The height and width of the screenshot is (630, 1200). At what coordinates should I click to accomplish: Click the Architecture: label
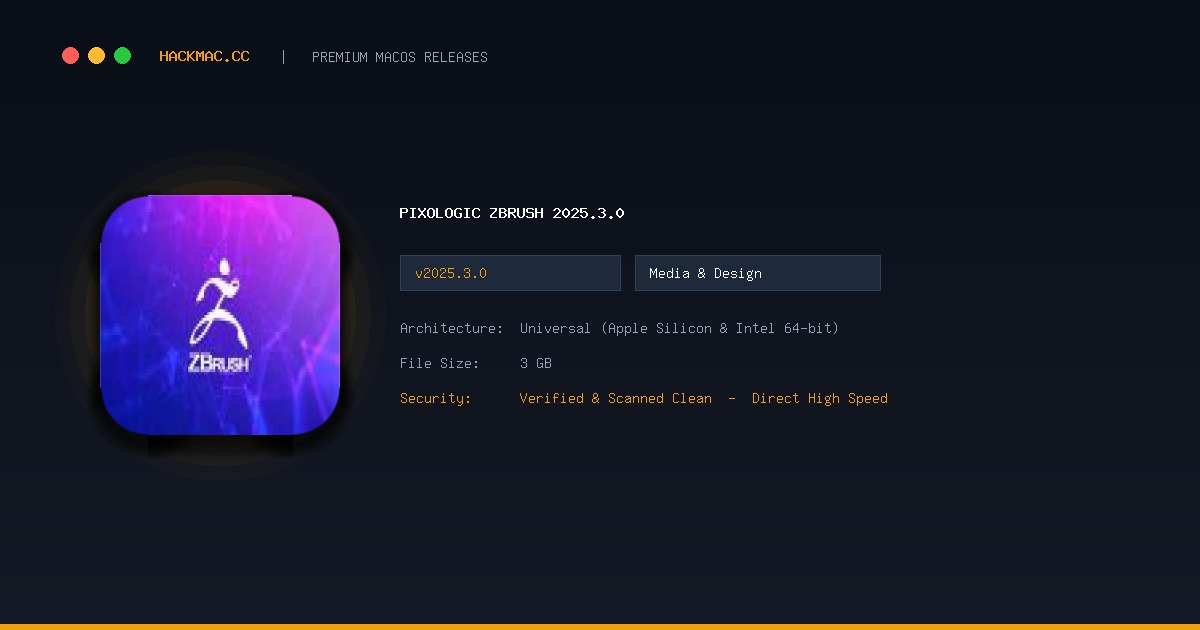(x=452, y=328)
